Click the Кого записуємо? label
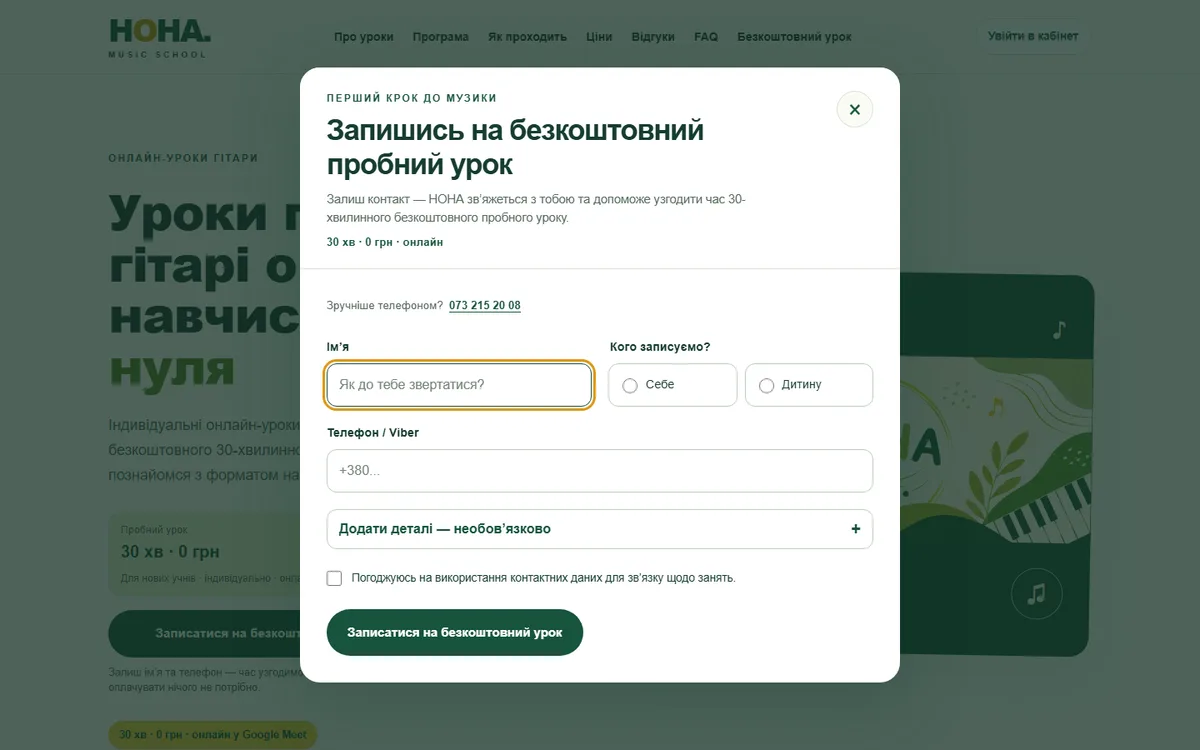The image size is (1200, 750). [x=660, y=347]
